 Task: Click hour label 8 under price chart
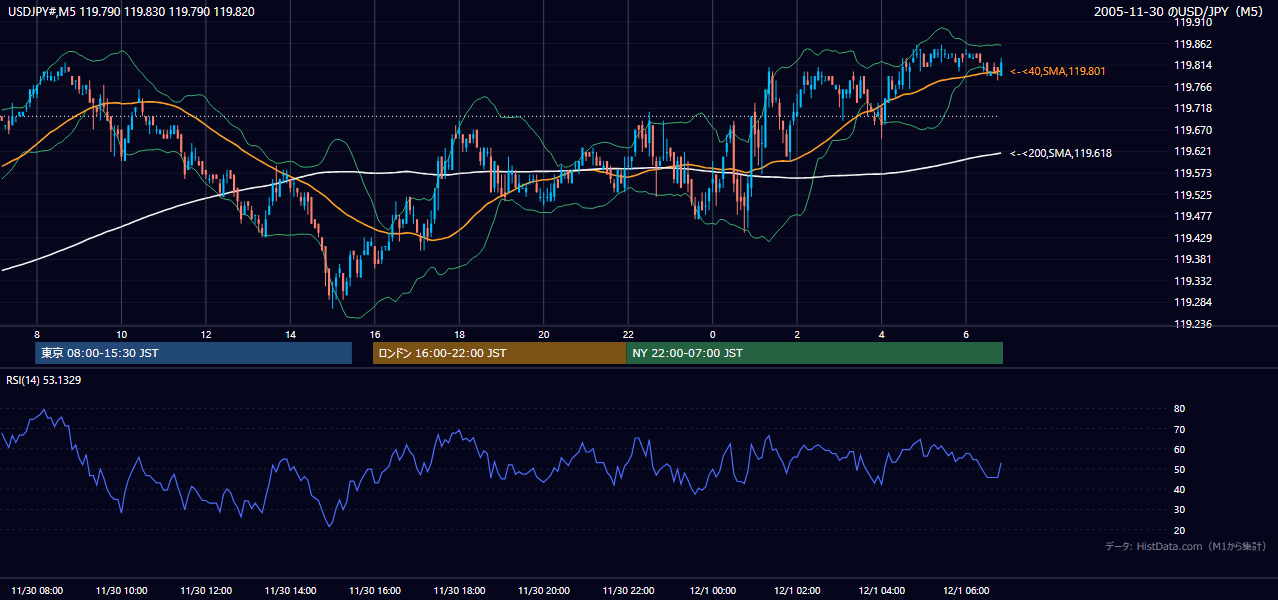coord(37,334)
